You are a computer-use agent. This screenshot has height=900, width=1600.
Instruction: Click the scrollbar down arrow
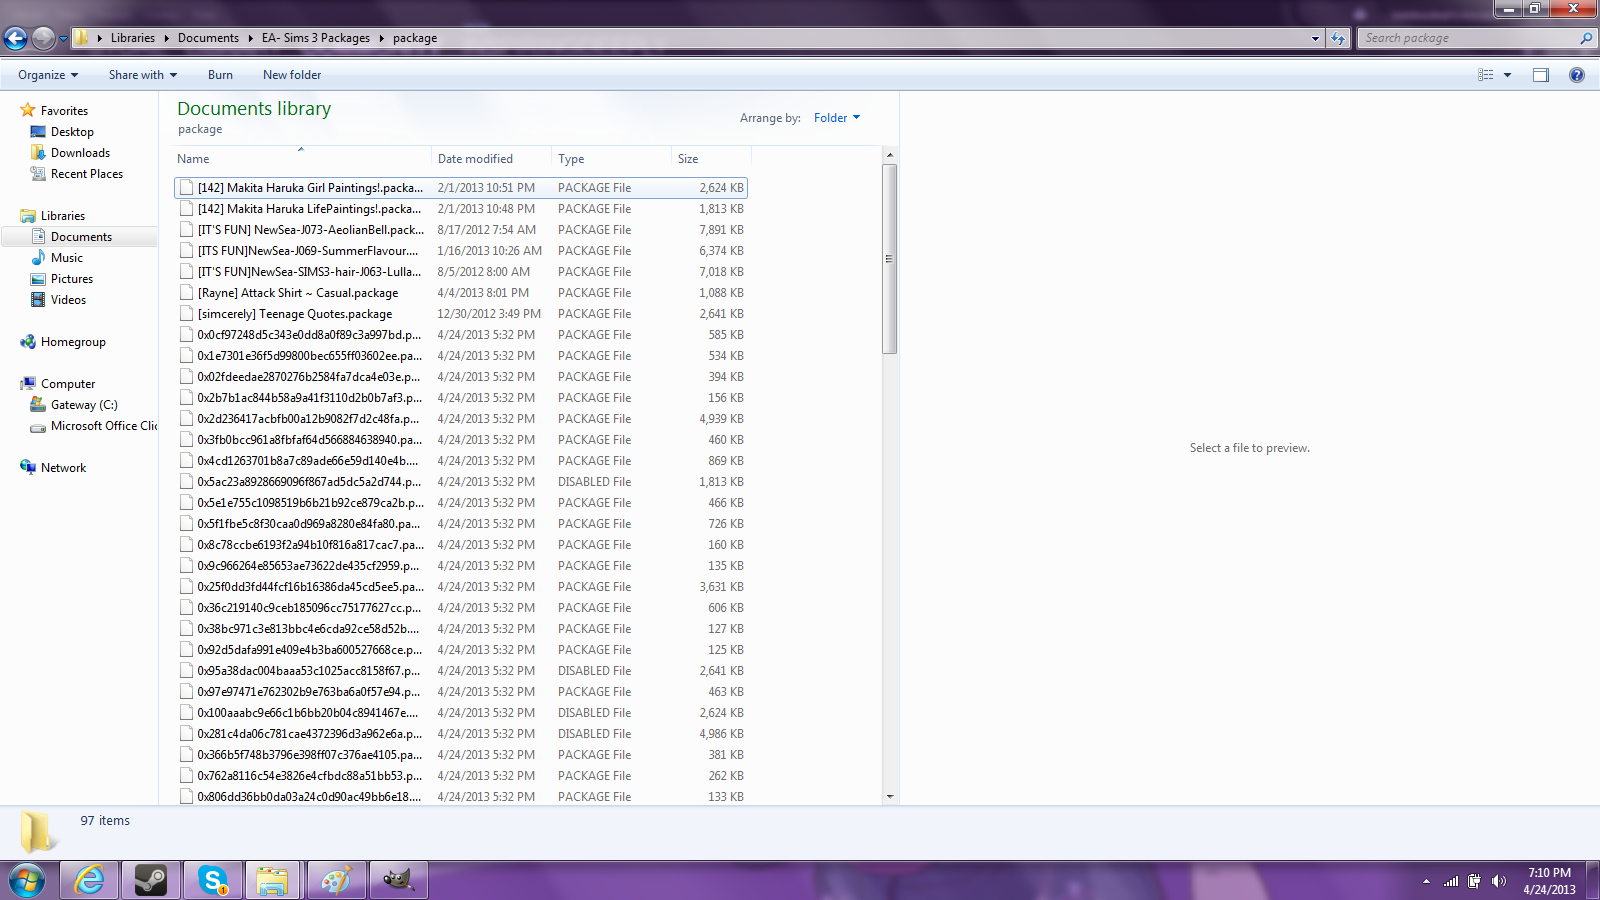[890, 797]
